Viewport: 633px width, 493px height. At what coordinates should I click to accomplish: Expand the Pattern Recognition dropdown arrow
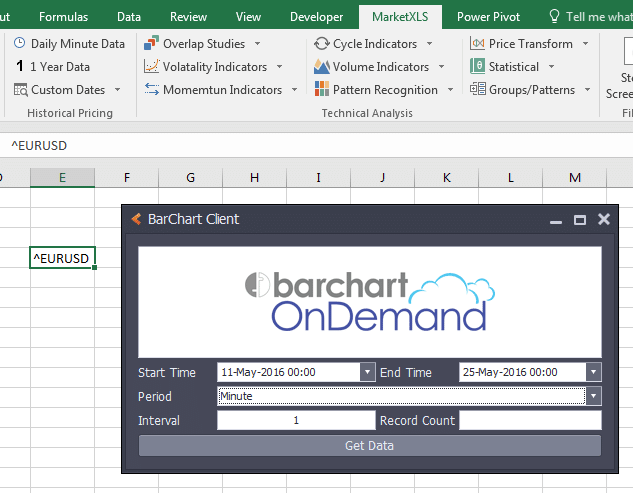[x=451, y=89]
